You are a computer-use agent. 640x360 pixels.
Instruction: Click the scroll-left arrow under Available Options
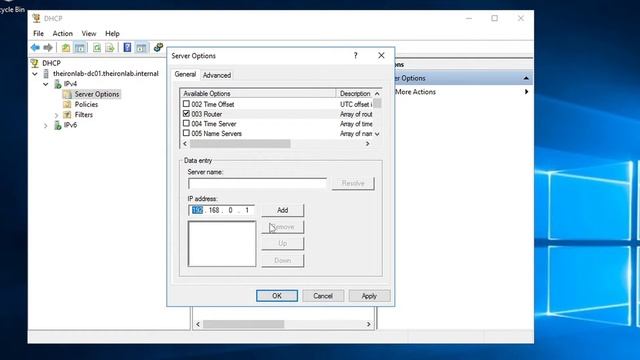click(185, 144)
